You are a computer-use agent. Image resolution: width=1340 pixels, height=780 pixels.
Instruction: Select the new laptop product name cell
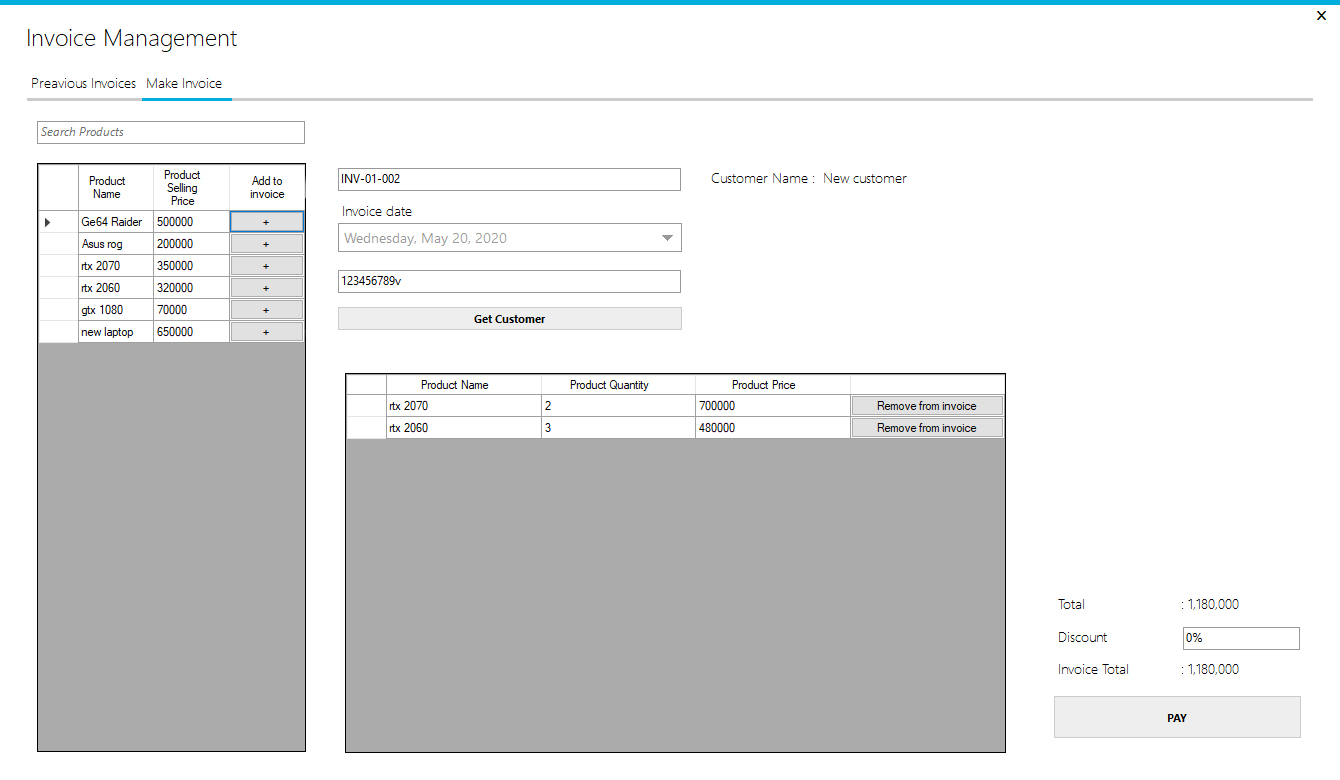click(x=116, y=332)
